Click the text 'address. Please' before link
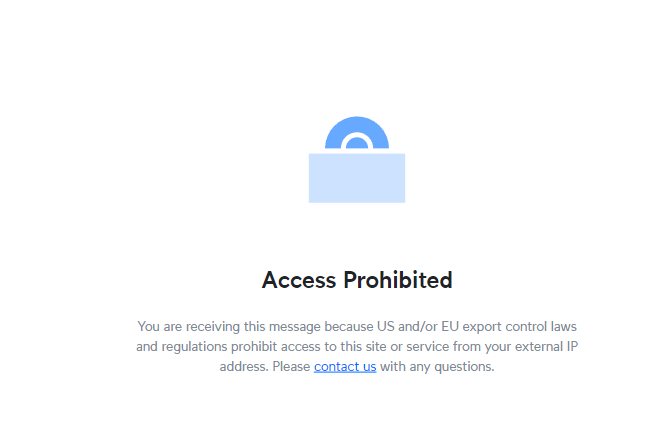 pyautogui.click(x=265, y=366)
